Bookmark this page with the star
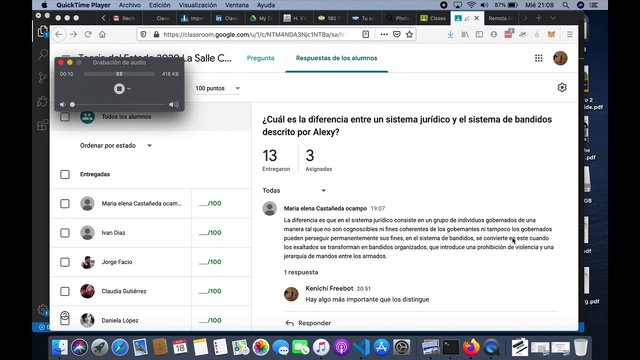This screenshot has width=640, height=360. (x=410, y=35)
